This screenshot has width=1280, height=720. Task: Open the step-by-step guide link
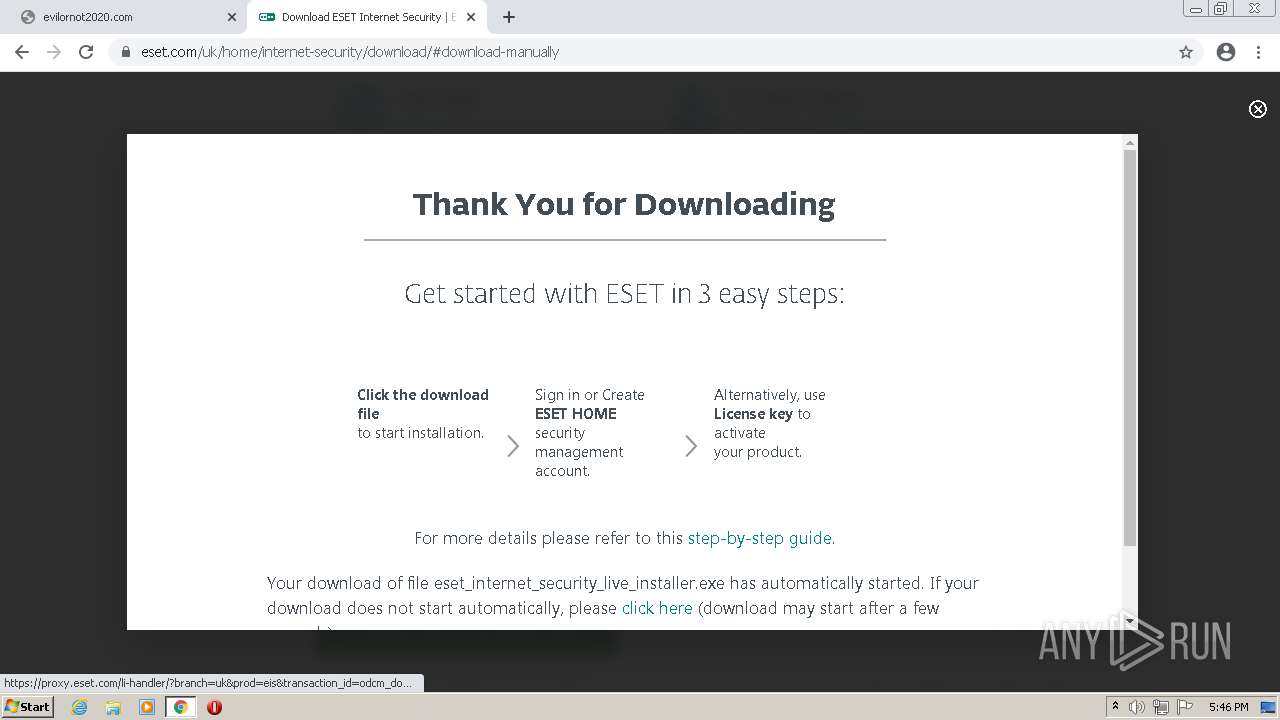pos(759,538)
